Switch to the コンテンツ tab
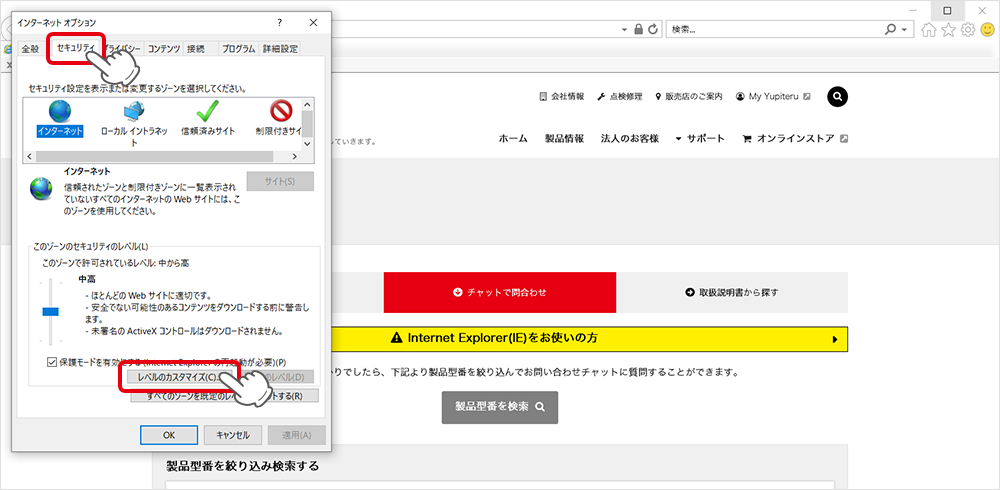This screenshot has width=1000, height=490. 164,49
